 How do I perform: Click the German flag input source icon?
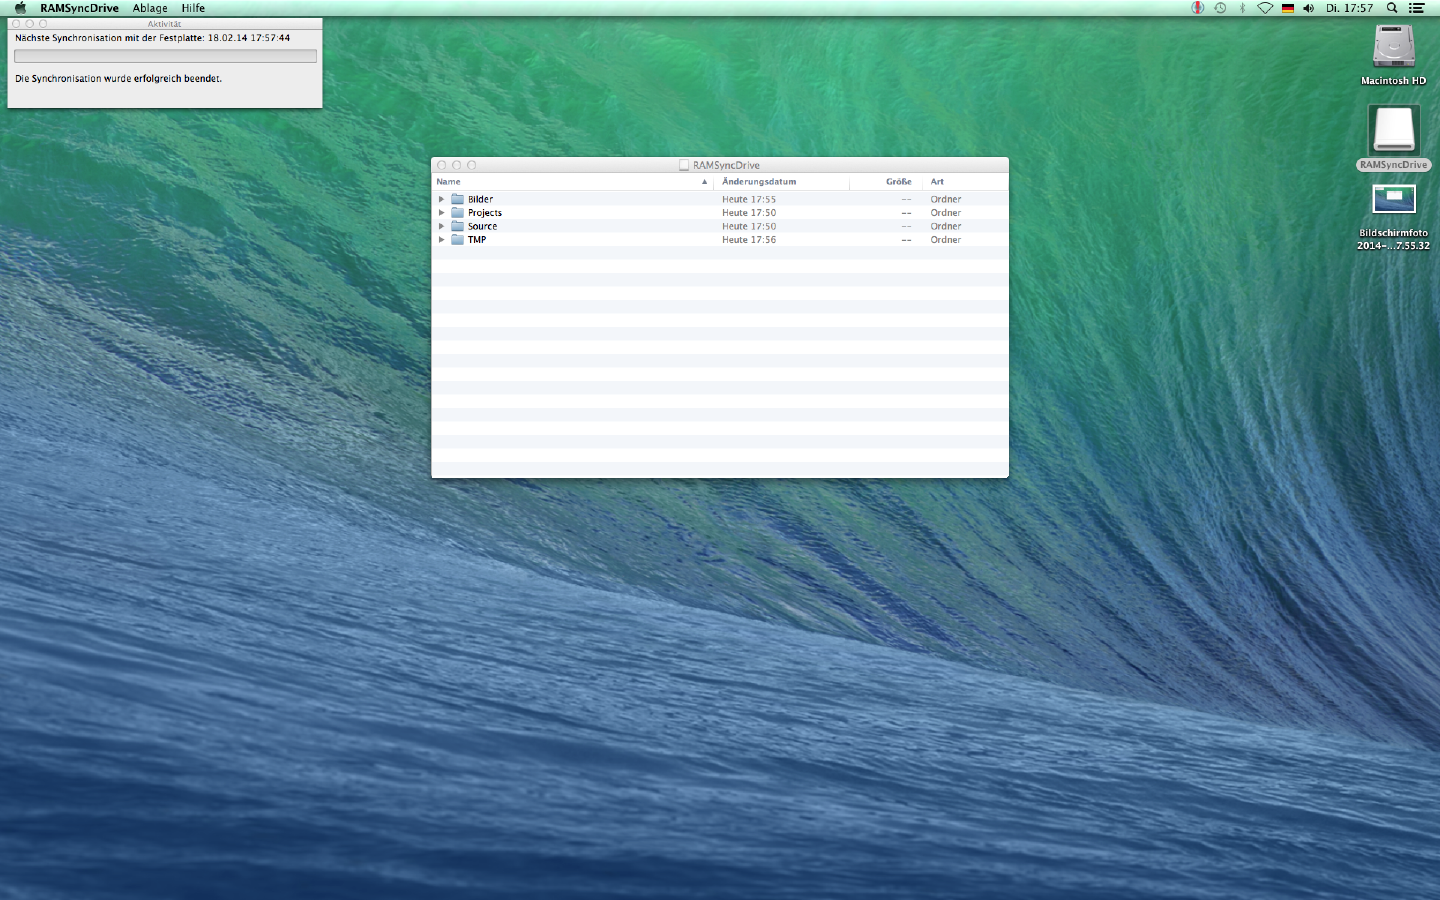coord(1287,8)
